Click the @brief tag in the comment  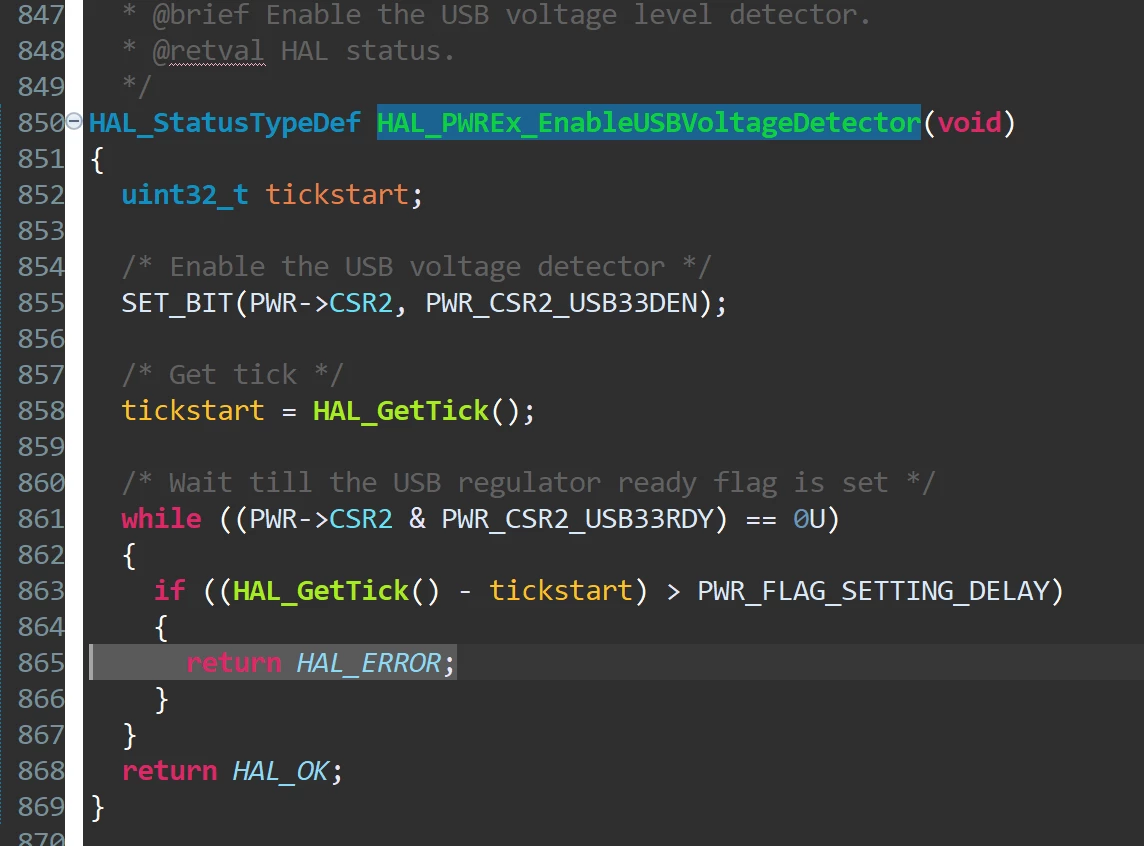point(201,15)
